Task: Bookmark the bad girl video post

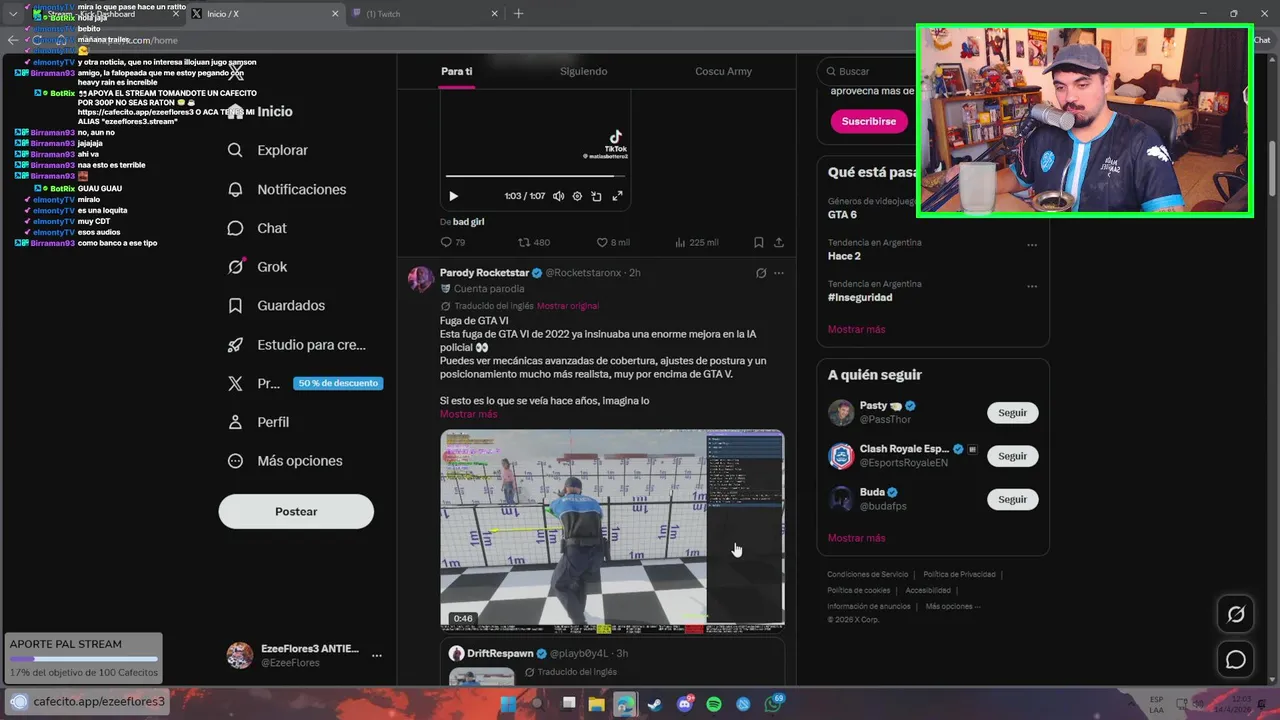Action: [x=759, y=242]
